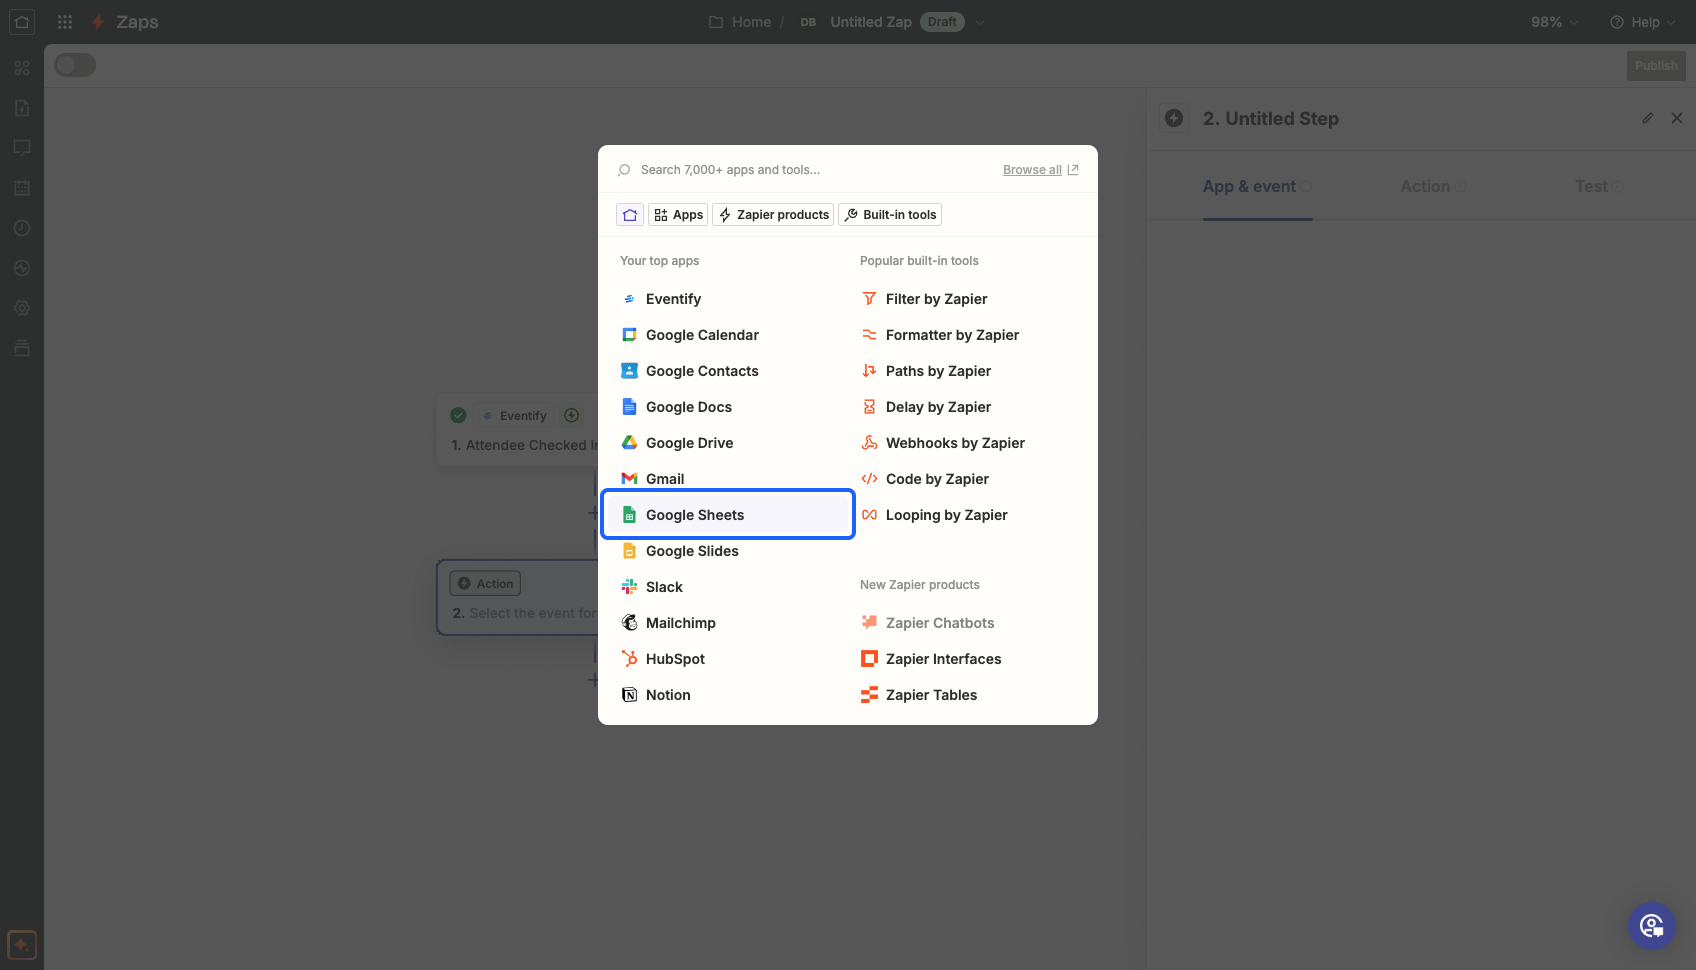Click the search apps and tools field
The height and width of the screenshot is (970, 1696).
pyautogui.click(x=806, y=170)
